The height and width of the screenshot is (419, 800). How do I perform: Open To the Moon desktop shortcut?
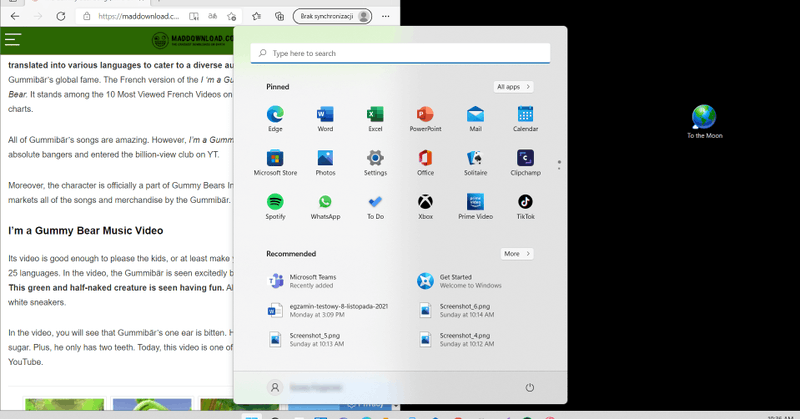click(704, 122)
